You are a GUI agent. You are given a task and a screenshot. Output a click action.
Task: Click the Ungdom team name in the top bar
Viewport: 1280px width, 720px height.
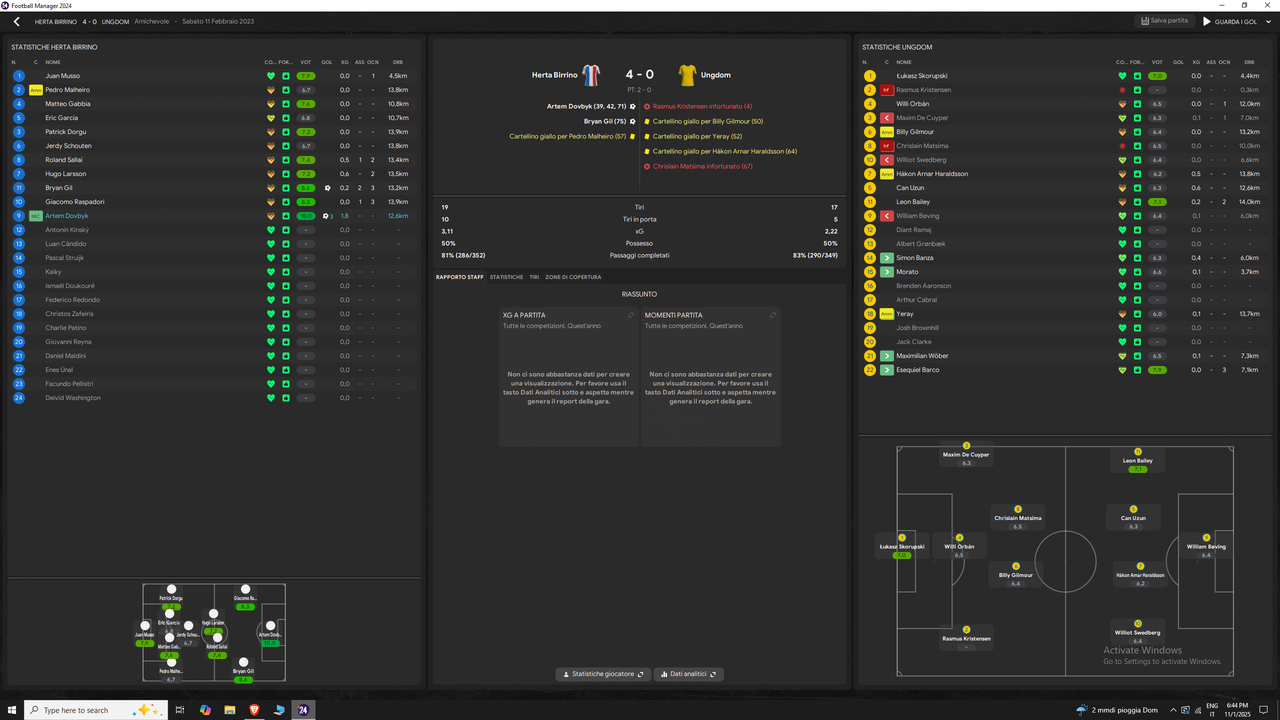click(116, 21)
